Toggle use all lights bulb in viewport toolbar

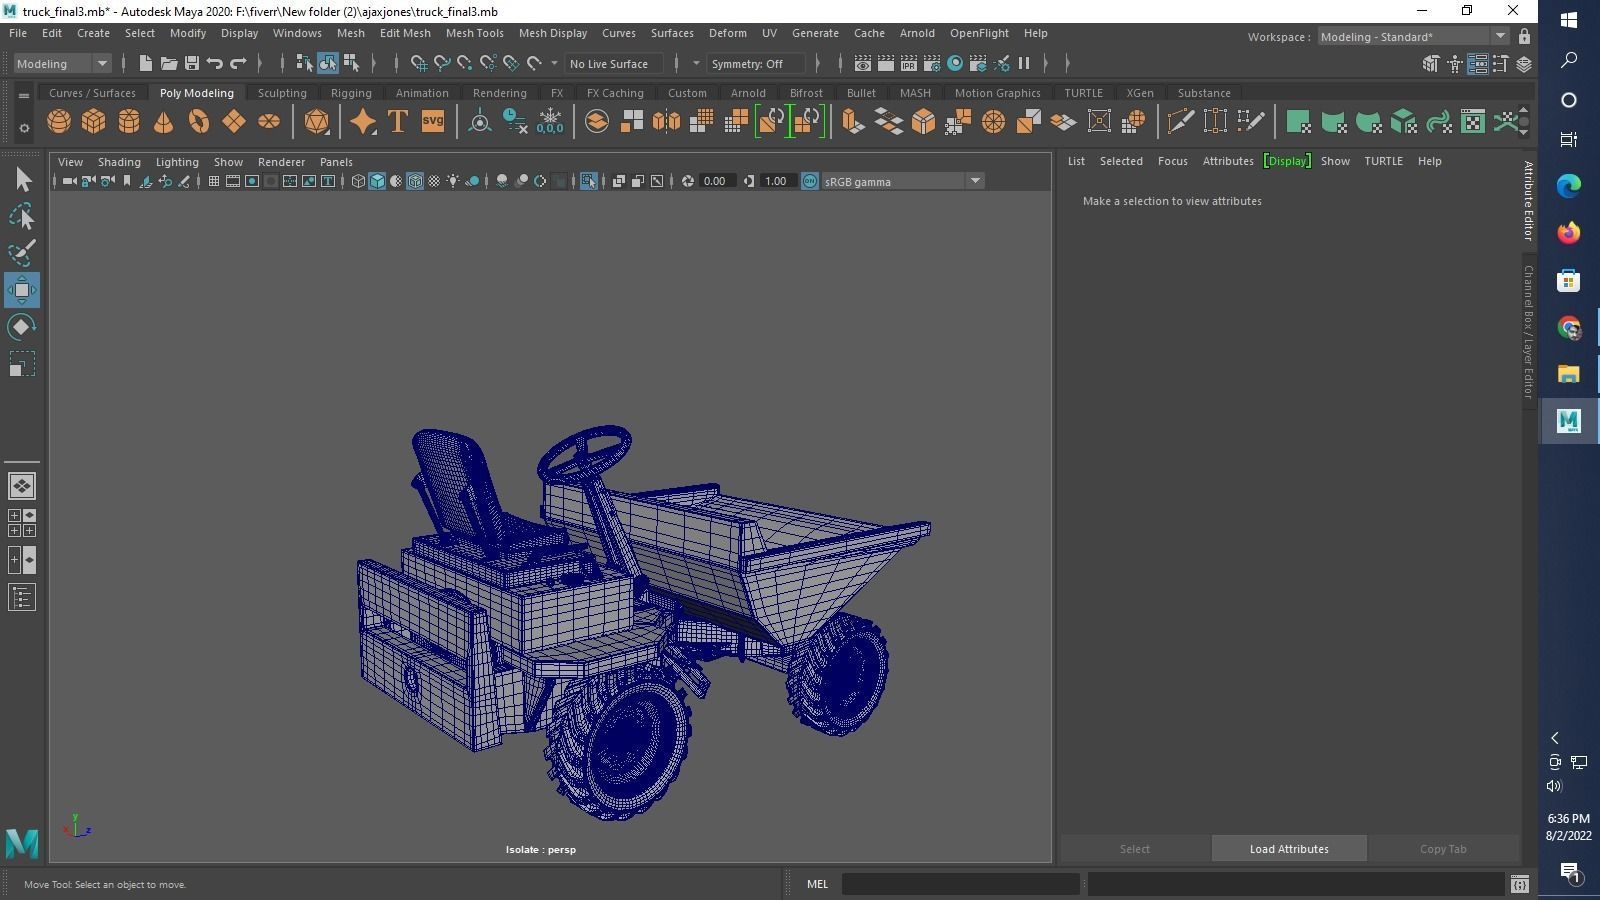click(453, 181)
